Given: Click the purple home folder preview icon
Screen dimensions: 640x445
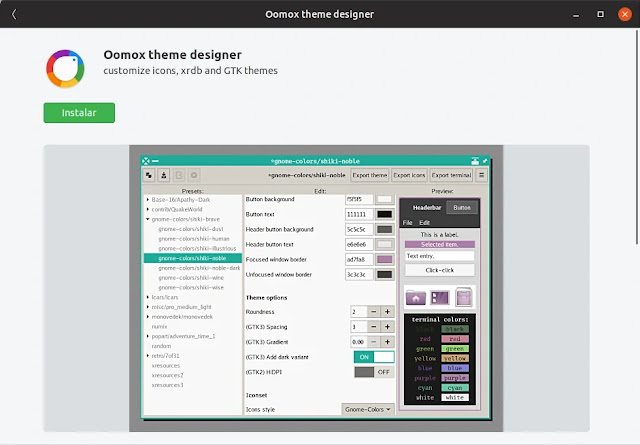Looking at the screenshot, I should pyautogui.click(x=416, y=297).
